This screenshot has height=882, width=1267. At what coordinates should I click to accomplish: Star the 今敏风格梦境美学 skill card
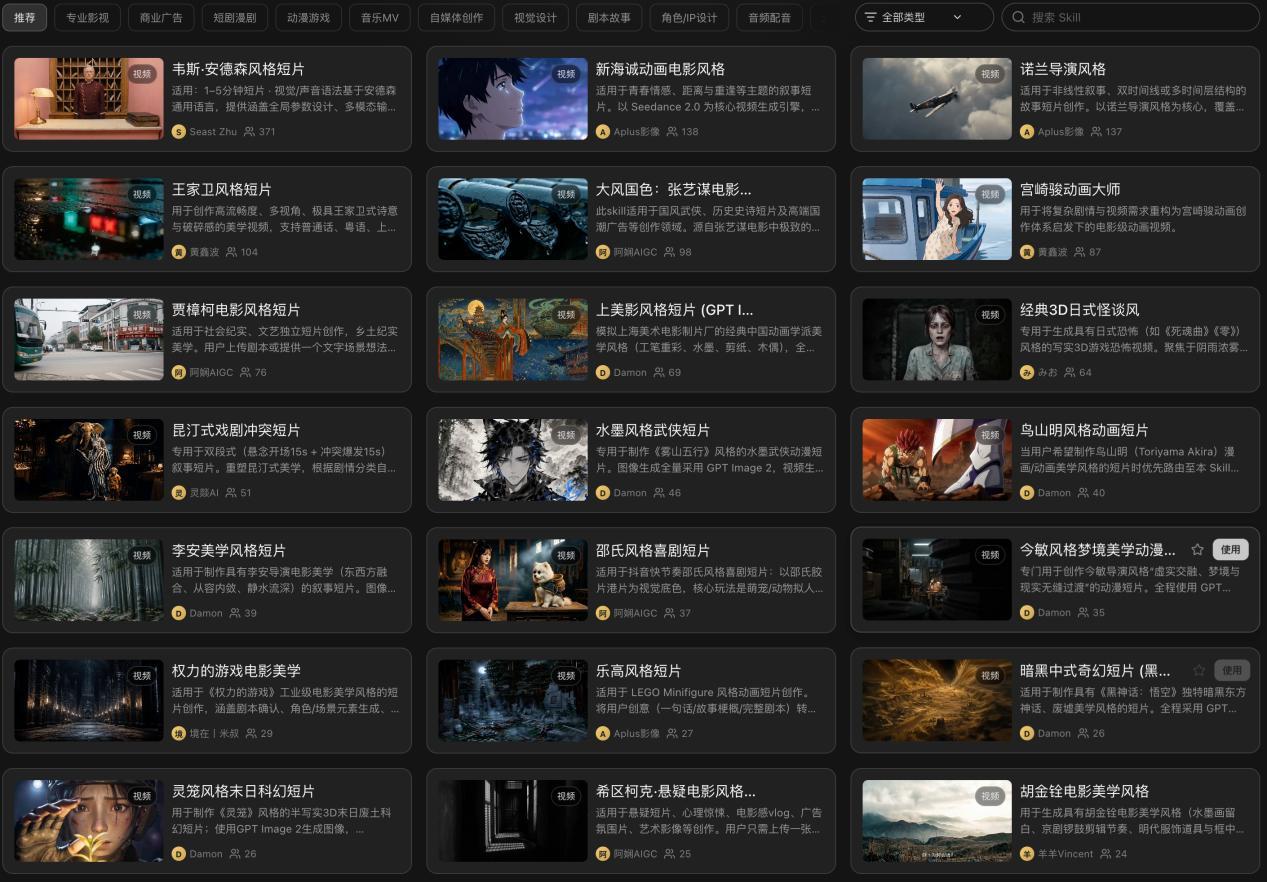coord(1197,549)
